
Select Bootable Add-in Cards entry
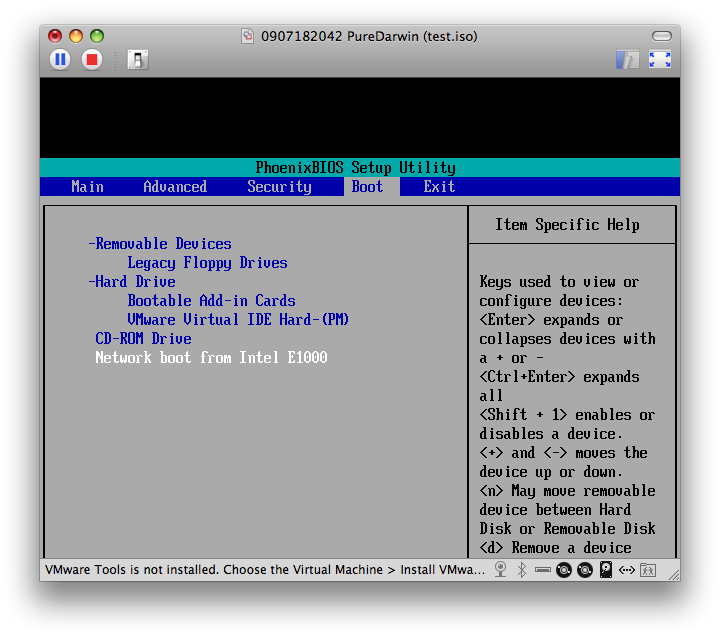click(211, 300)
